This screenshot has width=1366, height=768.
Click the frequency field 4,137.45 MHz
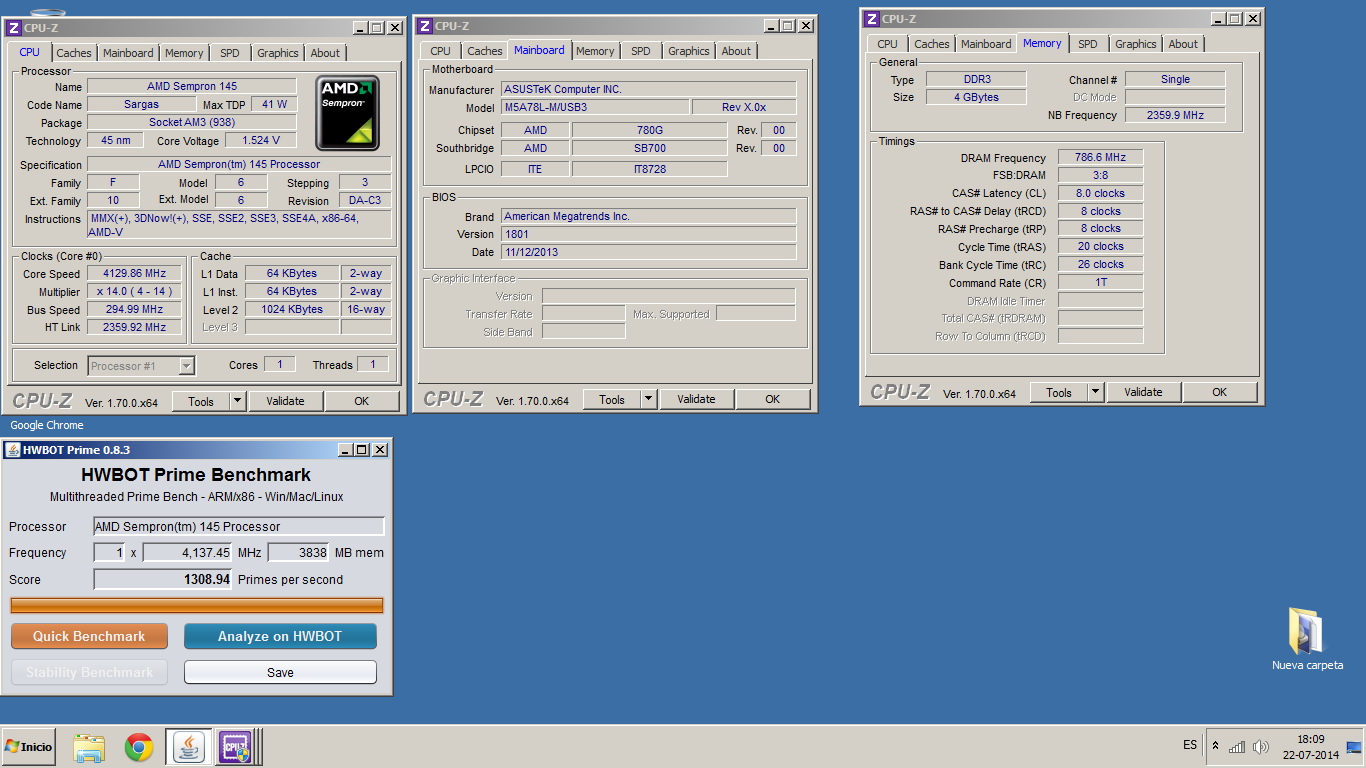point(188,552)
